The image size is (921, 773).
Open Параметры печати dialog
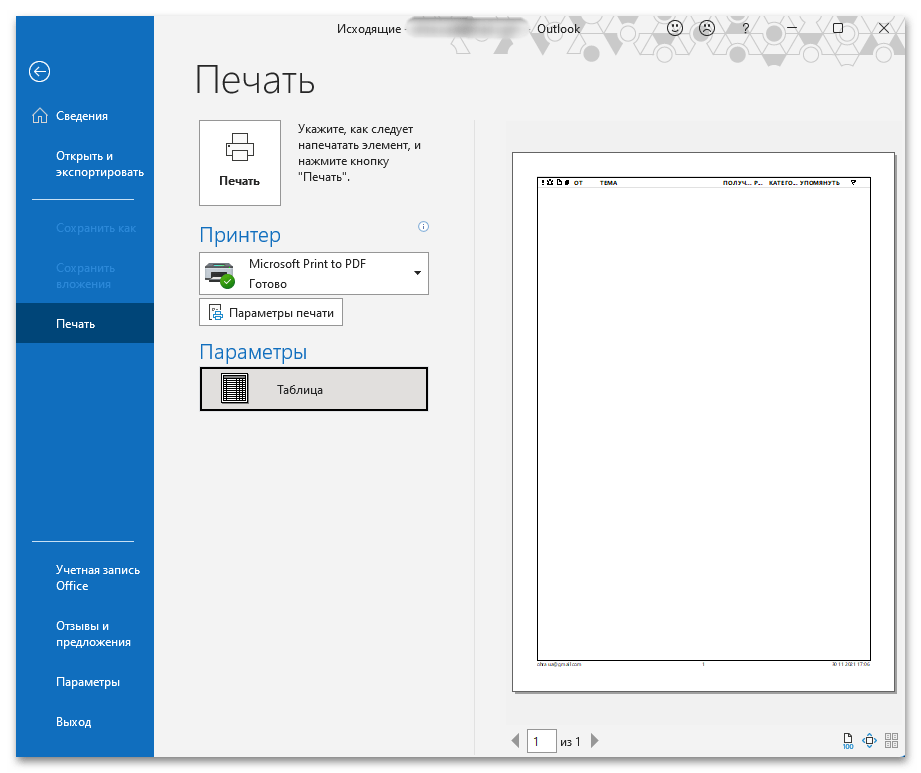click(x=271, y=313)
